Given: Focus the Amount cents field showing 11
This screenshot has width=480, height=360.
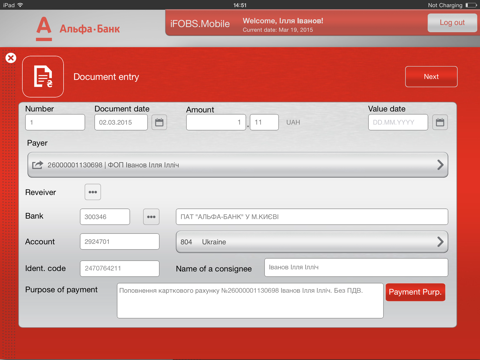Looking at the screenshot, I should [x=264, y=122].
